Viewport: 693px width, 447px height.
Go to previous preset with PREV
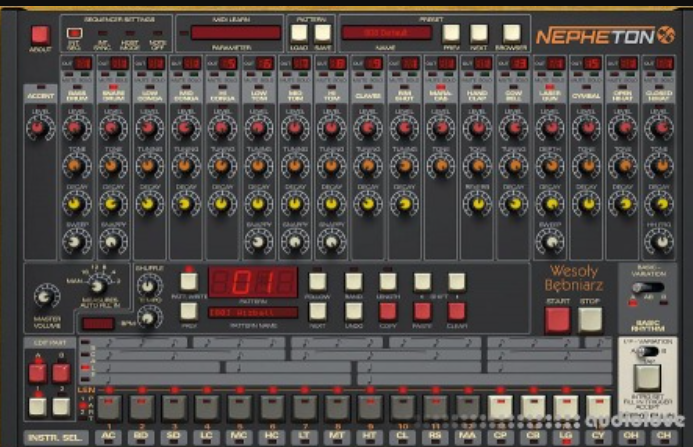click(x=451, y=33)
